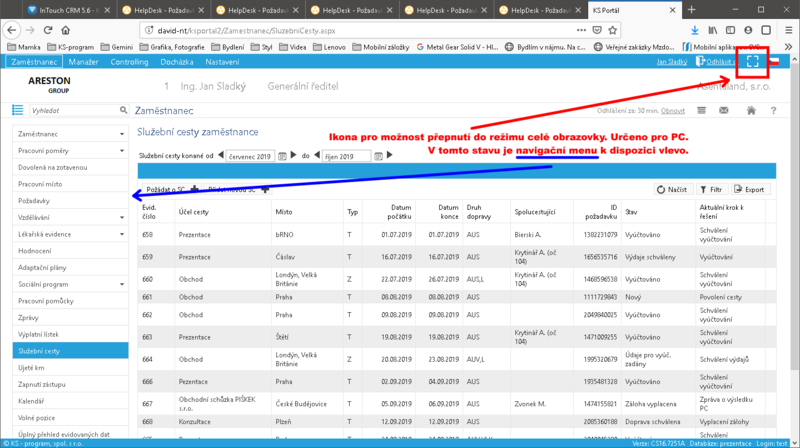
Task: Sort table by Datum počátku column header
Action: tap(399, 212)
